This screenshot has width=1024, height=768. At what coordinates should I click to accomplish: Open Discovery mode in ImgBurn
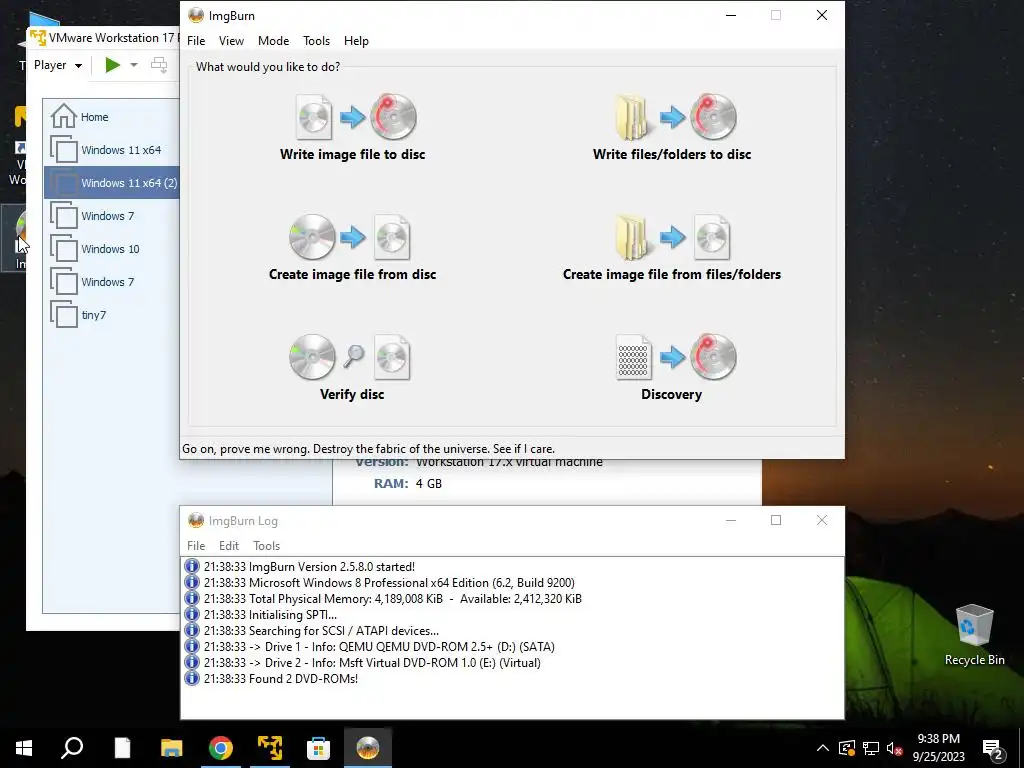click(672, 368)
